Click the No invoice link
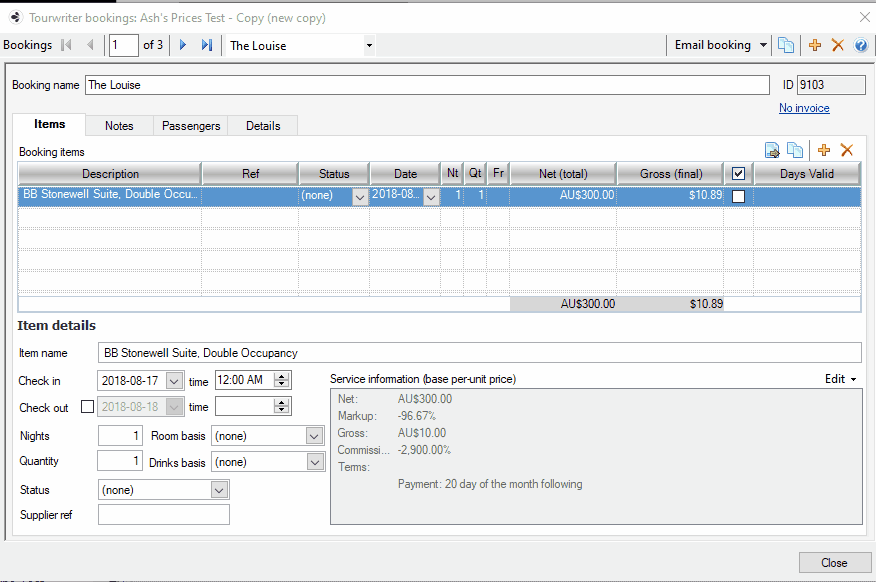876x582 pixels. point(804,108)
